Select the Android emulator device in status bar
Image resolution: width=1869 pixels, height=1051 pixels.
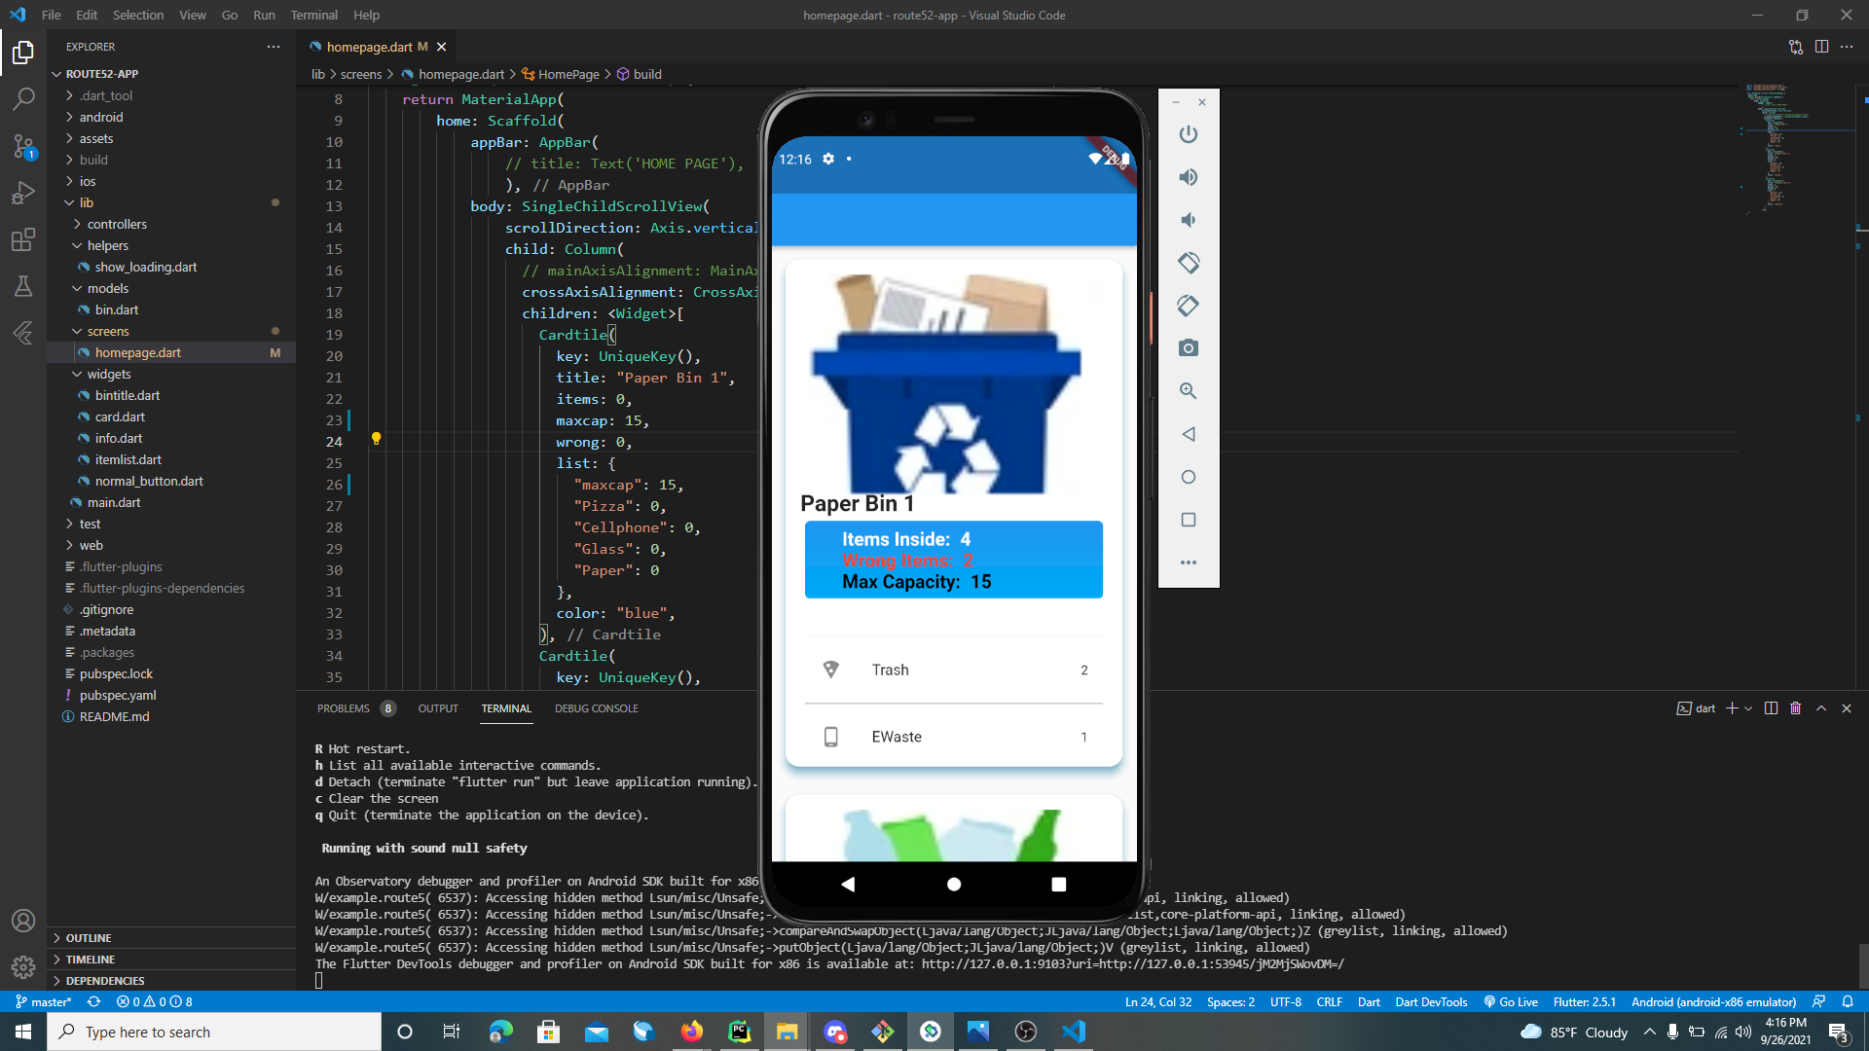pos(1713,1002)
